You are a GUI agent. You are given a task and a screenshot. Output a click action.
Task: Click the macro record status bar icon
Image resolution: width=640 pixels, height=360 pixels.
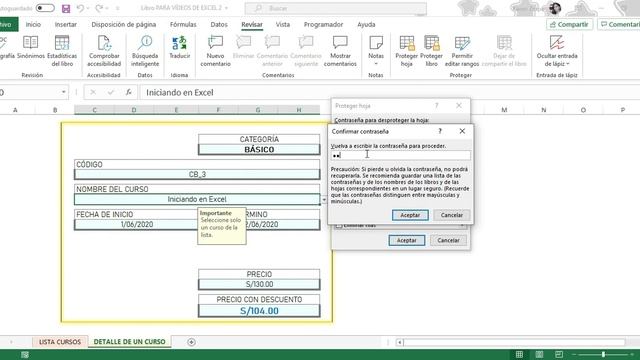(25, 355)
